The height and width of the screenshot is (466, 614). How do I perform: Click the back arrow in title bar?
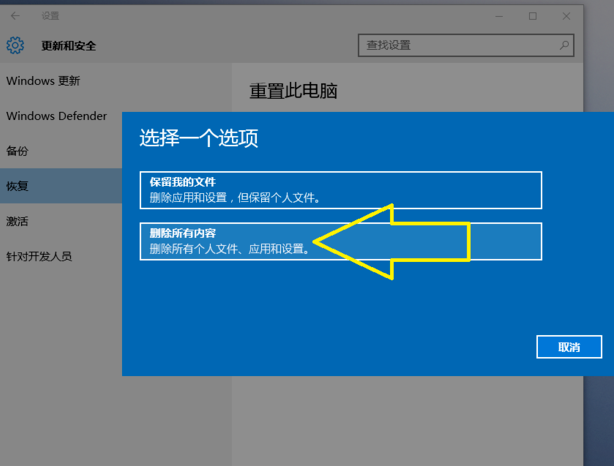[15, 16]
